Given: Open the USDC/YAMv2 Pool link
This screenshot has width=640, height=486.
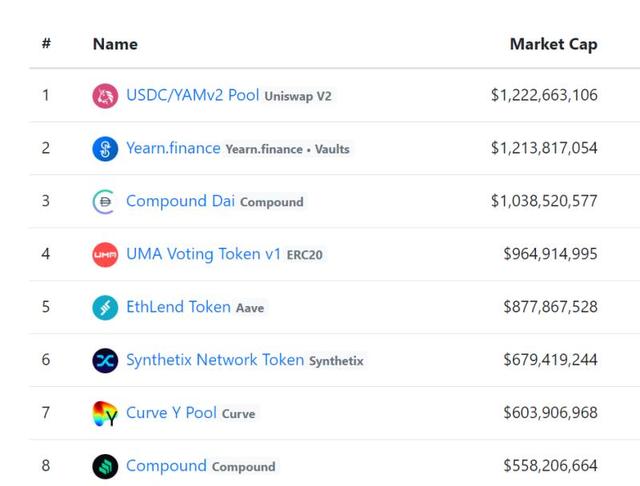Looking at the screenshot, I should [193, 95].
